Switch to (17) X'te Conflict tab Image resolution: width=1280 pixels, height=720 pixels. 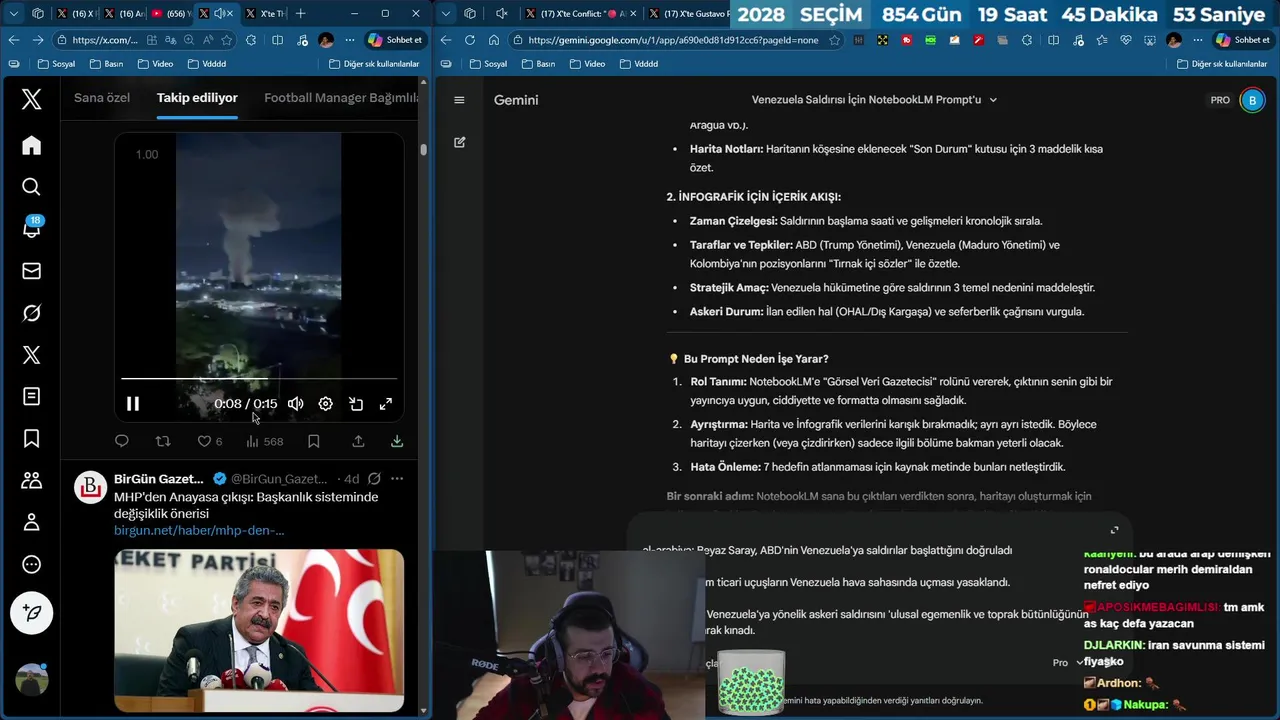[583, 13]
